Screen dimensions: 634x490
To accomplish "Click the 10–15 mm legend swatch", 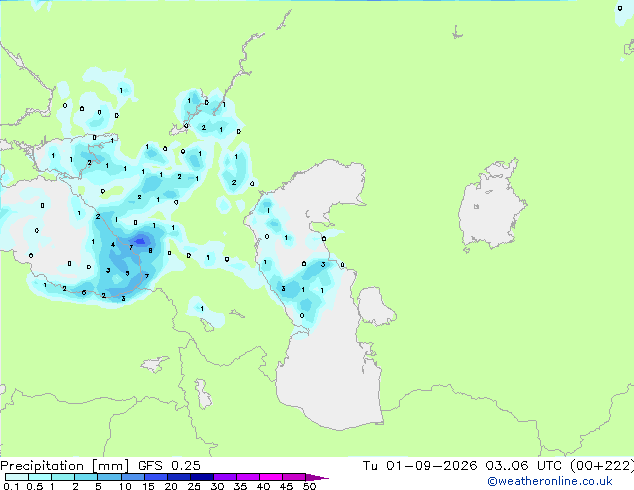I will tap(132, 477).
